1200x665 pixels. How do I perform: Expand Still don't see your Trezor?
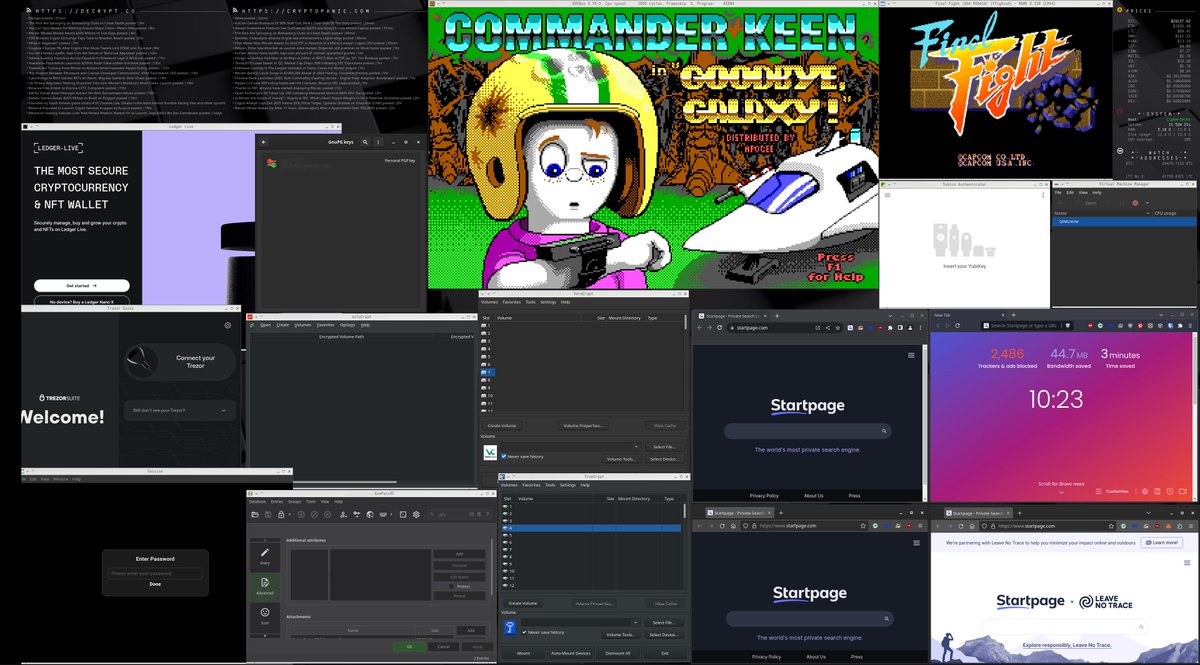pyautogui.click(x=180, y=410)
